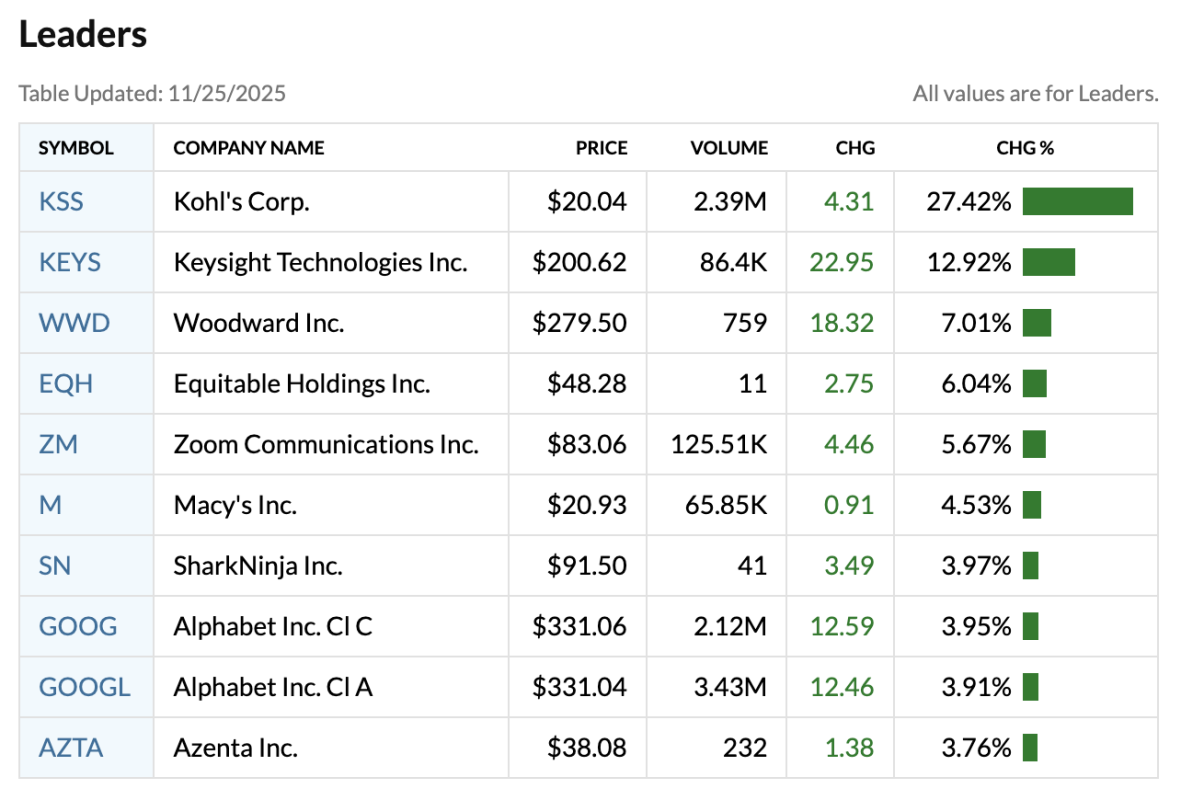Click the COMPANY NAME column header
This screenshot has width=1181, height=800.
(x=249, y=148)
